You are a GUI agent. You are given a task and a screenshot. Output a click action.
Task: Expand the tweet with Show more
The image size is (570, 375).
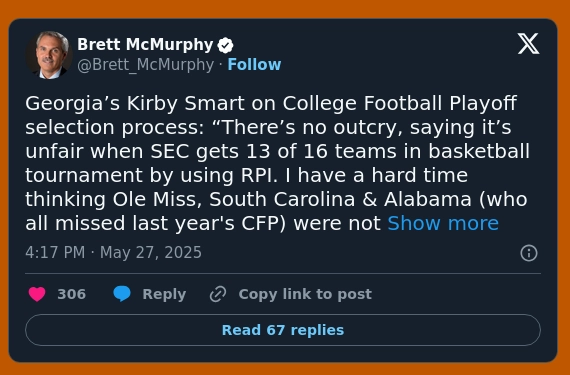[x=443, y=223]
